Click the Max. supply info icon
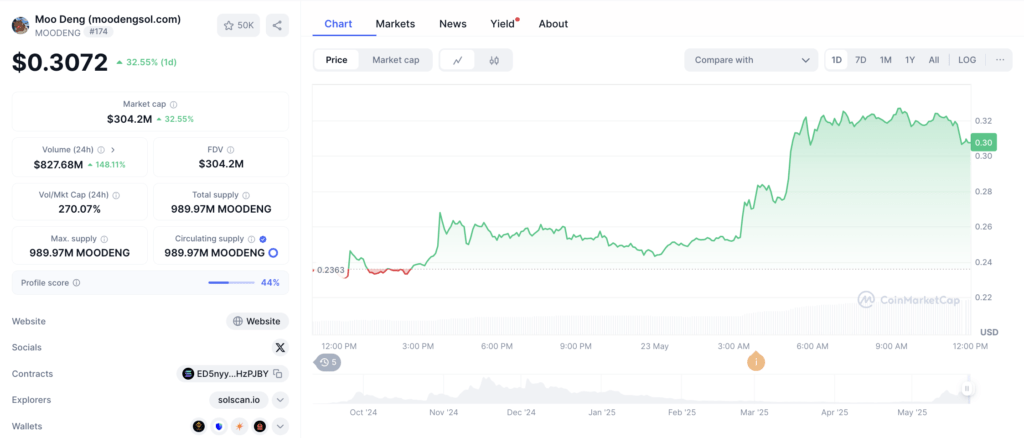The height and width of the screenshot is (438, 1024). pyautogui.click(x=104, y=240)
